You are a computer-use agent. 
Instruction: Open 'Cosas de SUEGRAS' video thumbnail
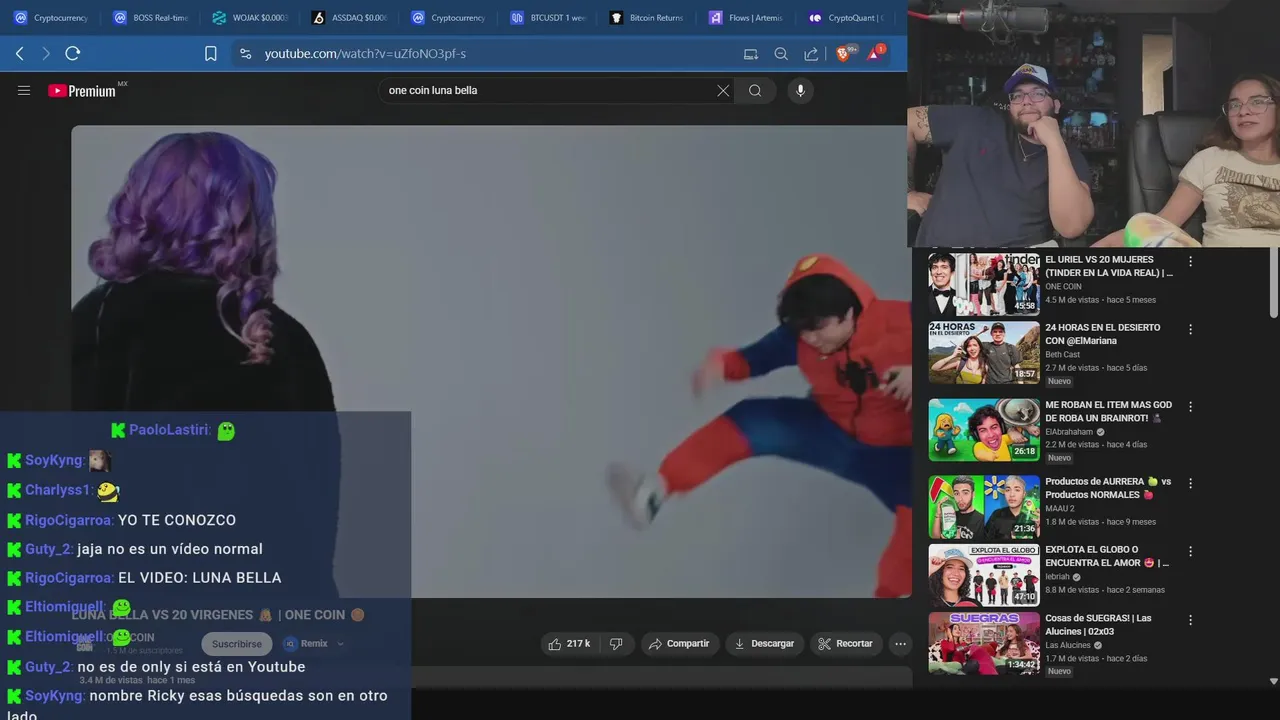tap(984, 643)
